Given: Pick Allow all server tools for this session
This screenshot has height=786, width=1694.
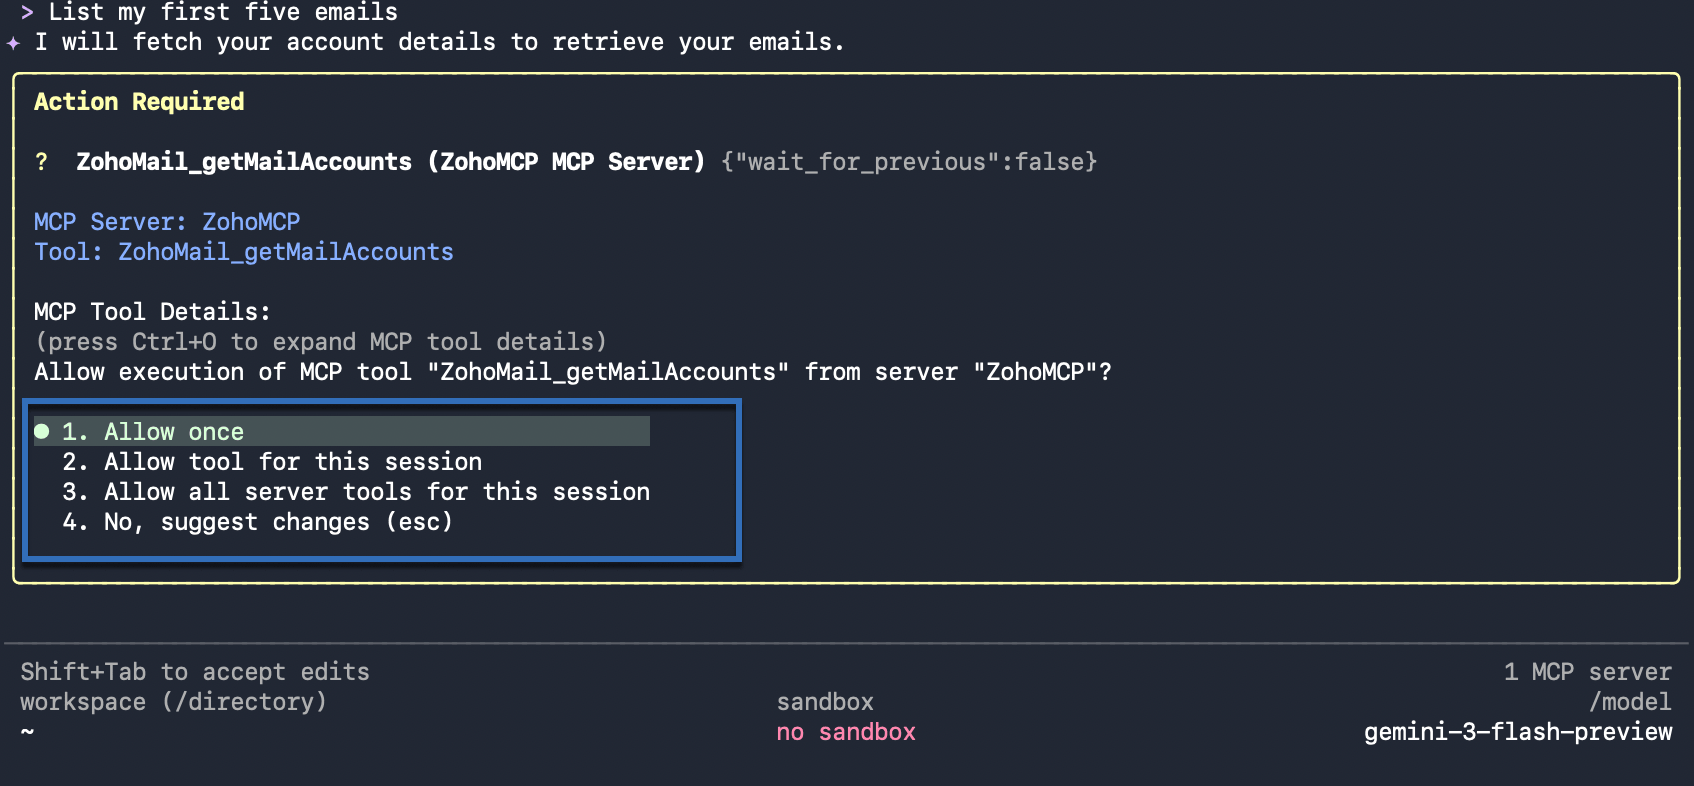Looking at the screenshot, I should tap(356, 492).
